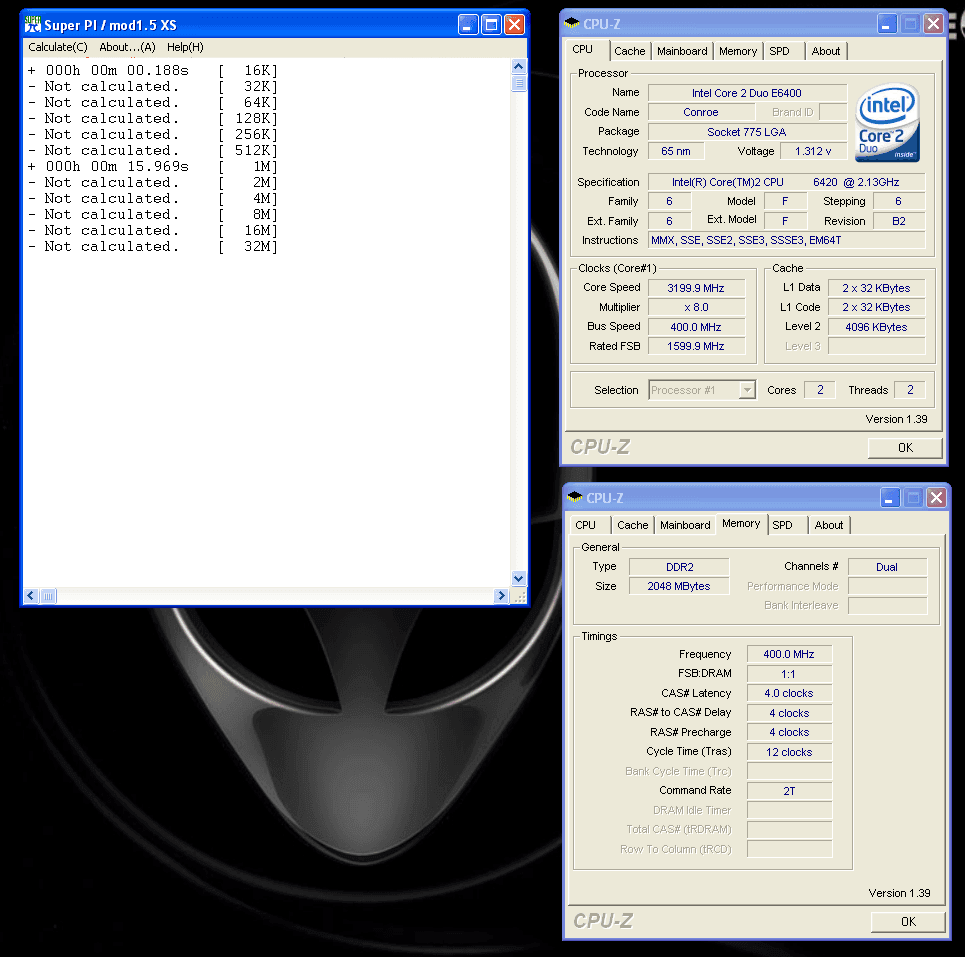Switch to Cache tab in bottom CPU-Z window
965x957 pixels.
(633, 525)
